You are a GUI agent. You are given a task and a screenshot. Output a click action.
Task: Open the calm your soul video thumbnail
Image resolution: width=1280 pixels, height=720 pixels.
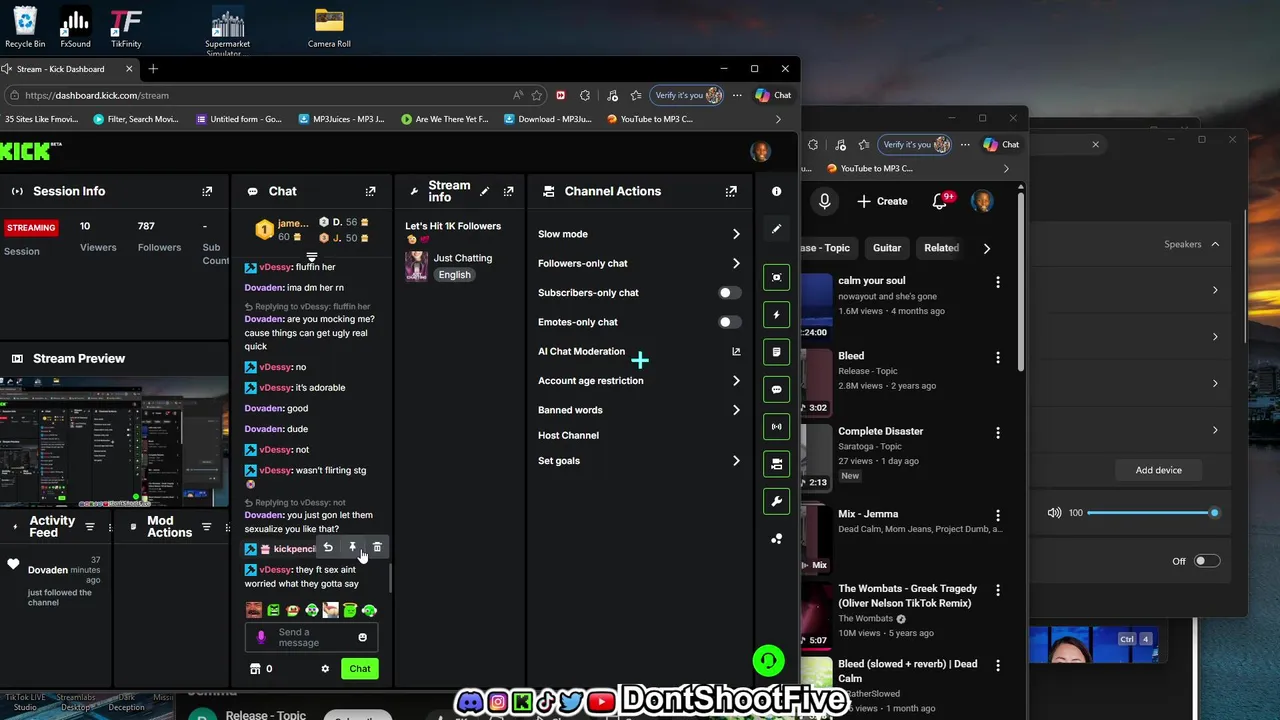click(x=816, y=307)
